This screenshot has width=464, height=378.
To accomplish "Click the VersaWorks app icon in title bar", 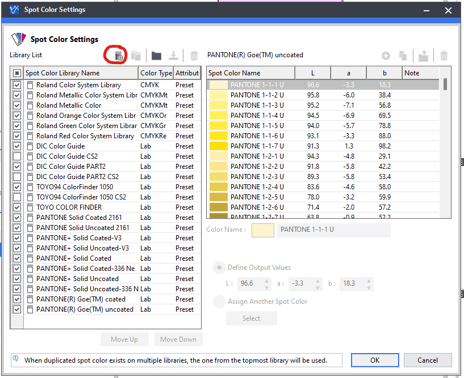I will [14, 10].
